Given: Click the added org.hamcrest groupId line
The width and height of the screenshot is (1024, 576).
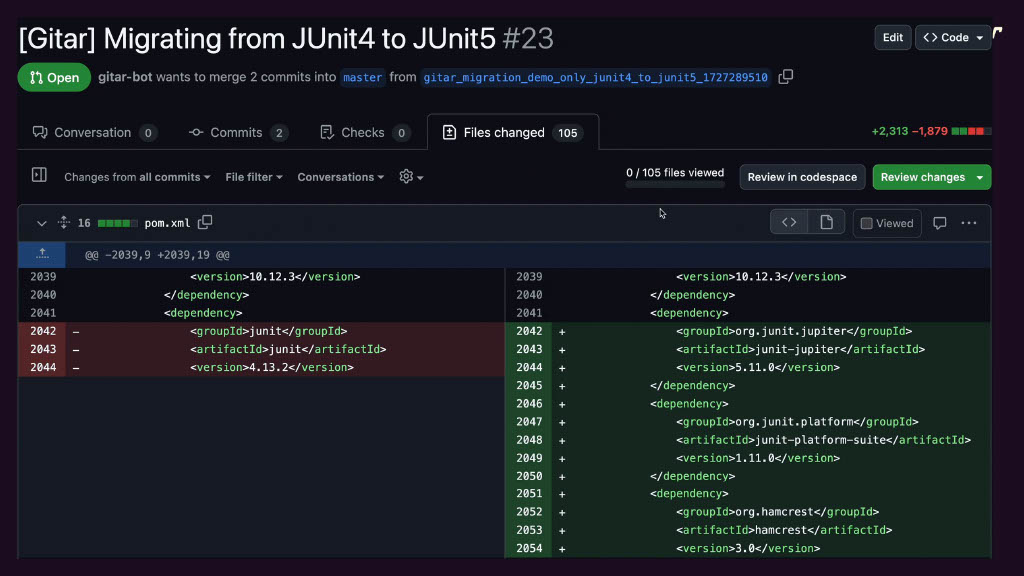Looking at the screenshot, I should [778, 512].
